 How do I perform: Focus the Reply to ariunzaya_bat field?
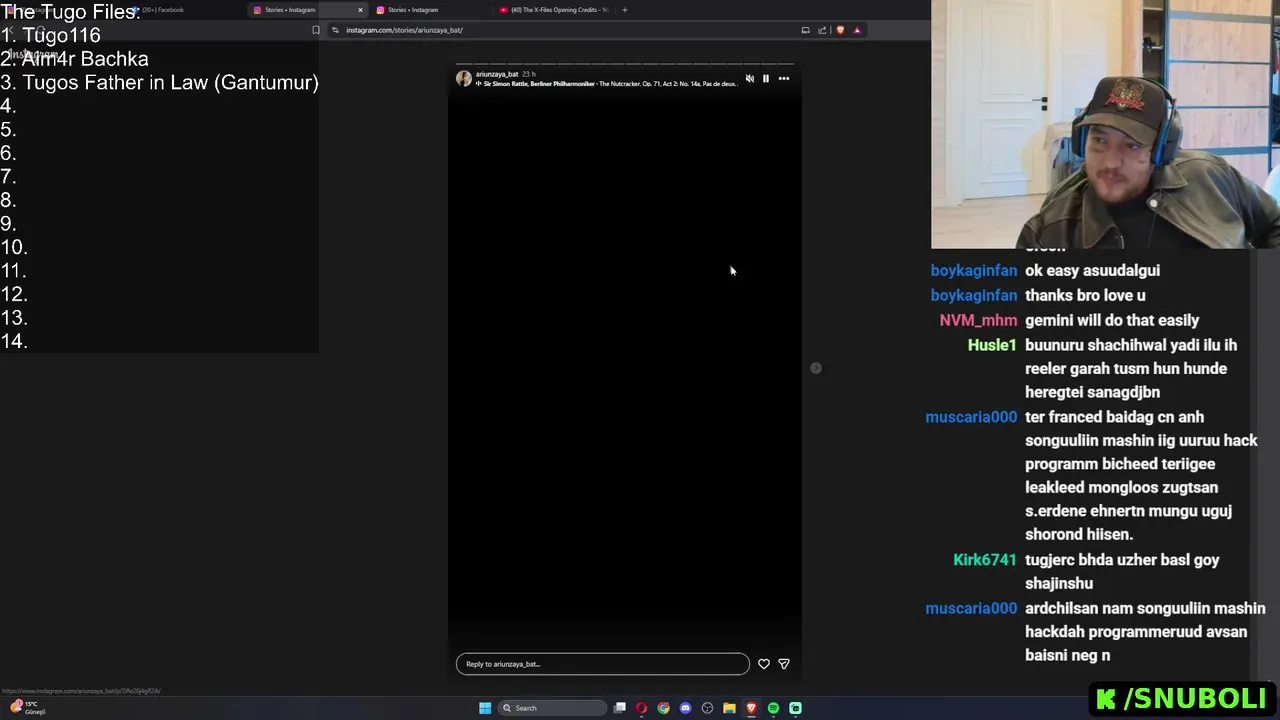tap(602, 664)
